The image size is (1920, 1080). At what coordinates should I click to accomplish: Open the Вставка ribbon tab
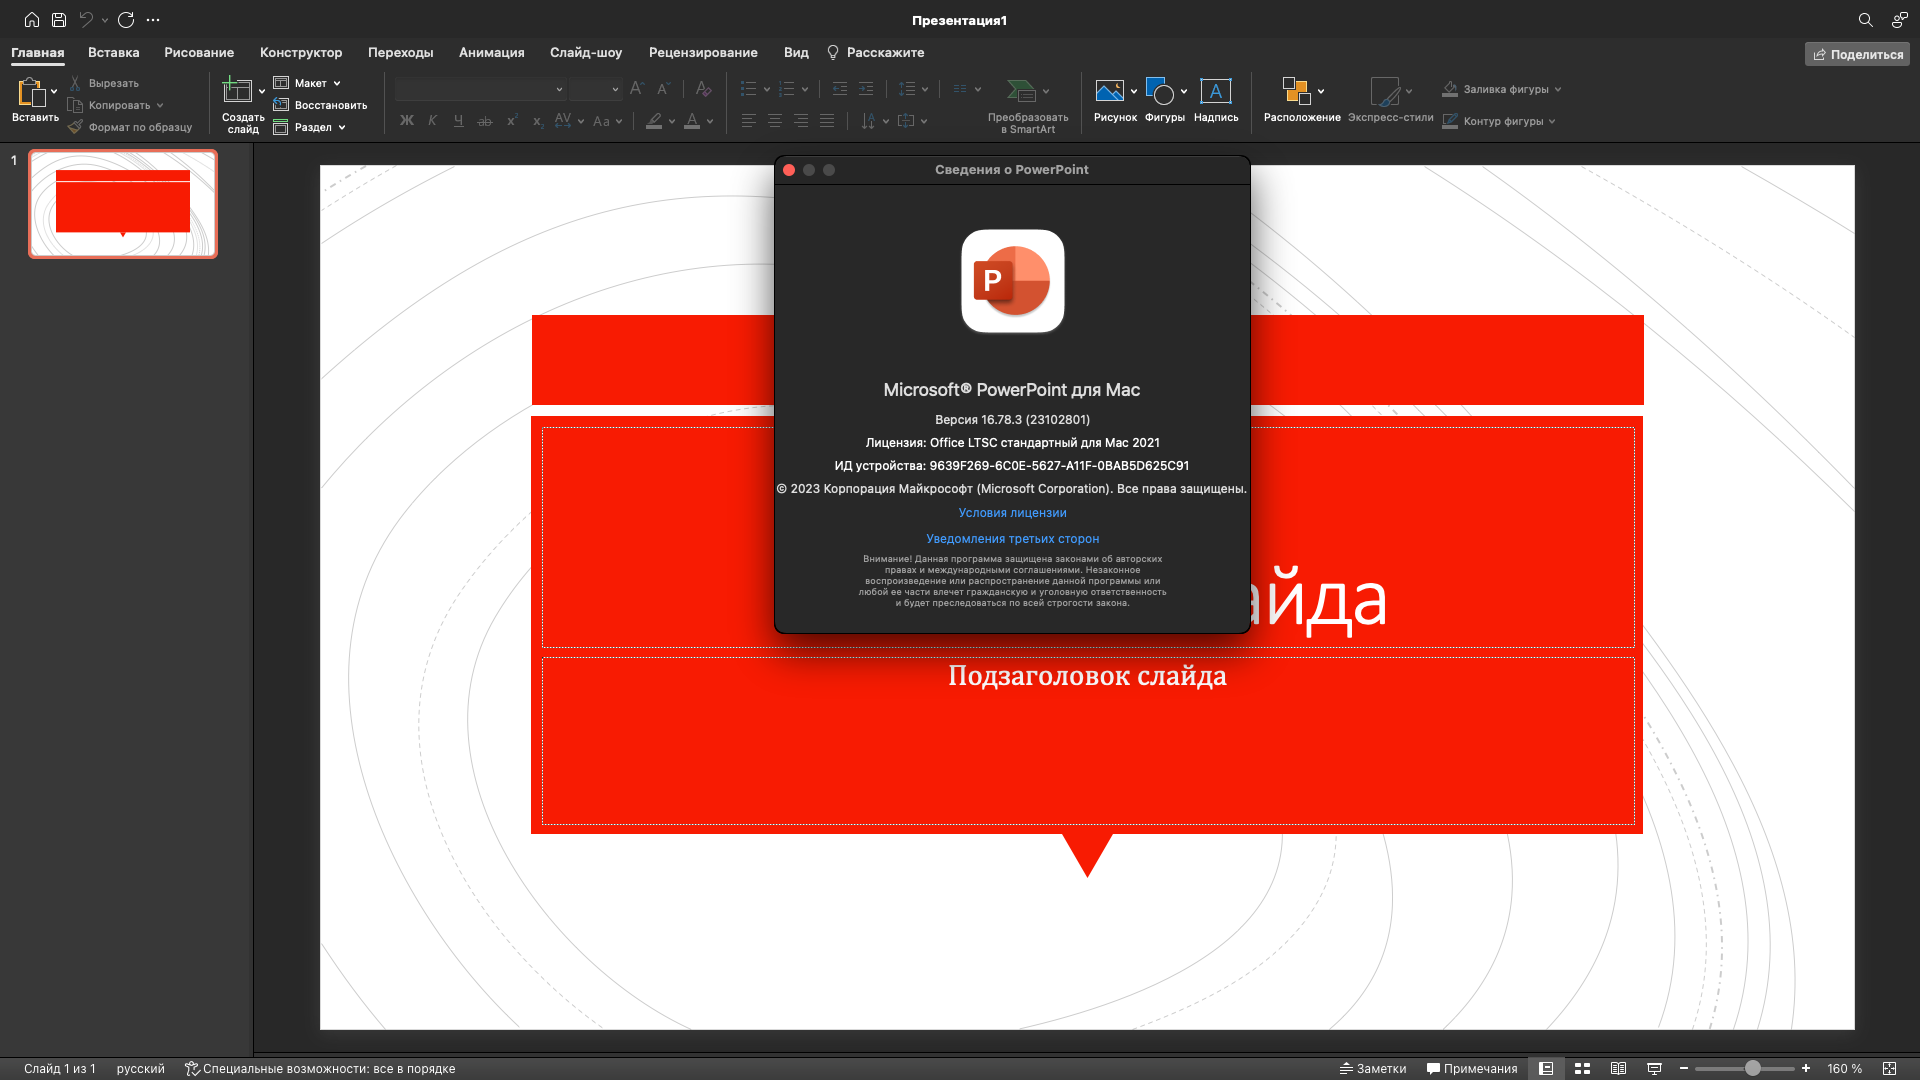click(x=113, y=52)
